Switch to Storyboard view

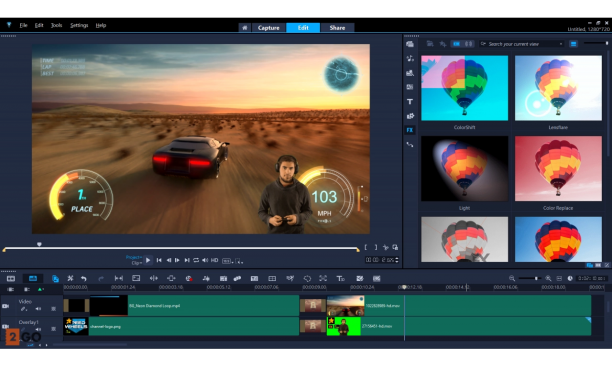tap(11, 278)
